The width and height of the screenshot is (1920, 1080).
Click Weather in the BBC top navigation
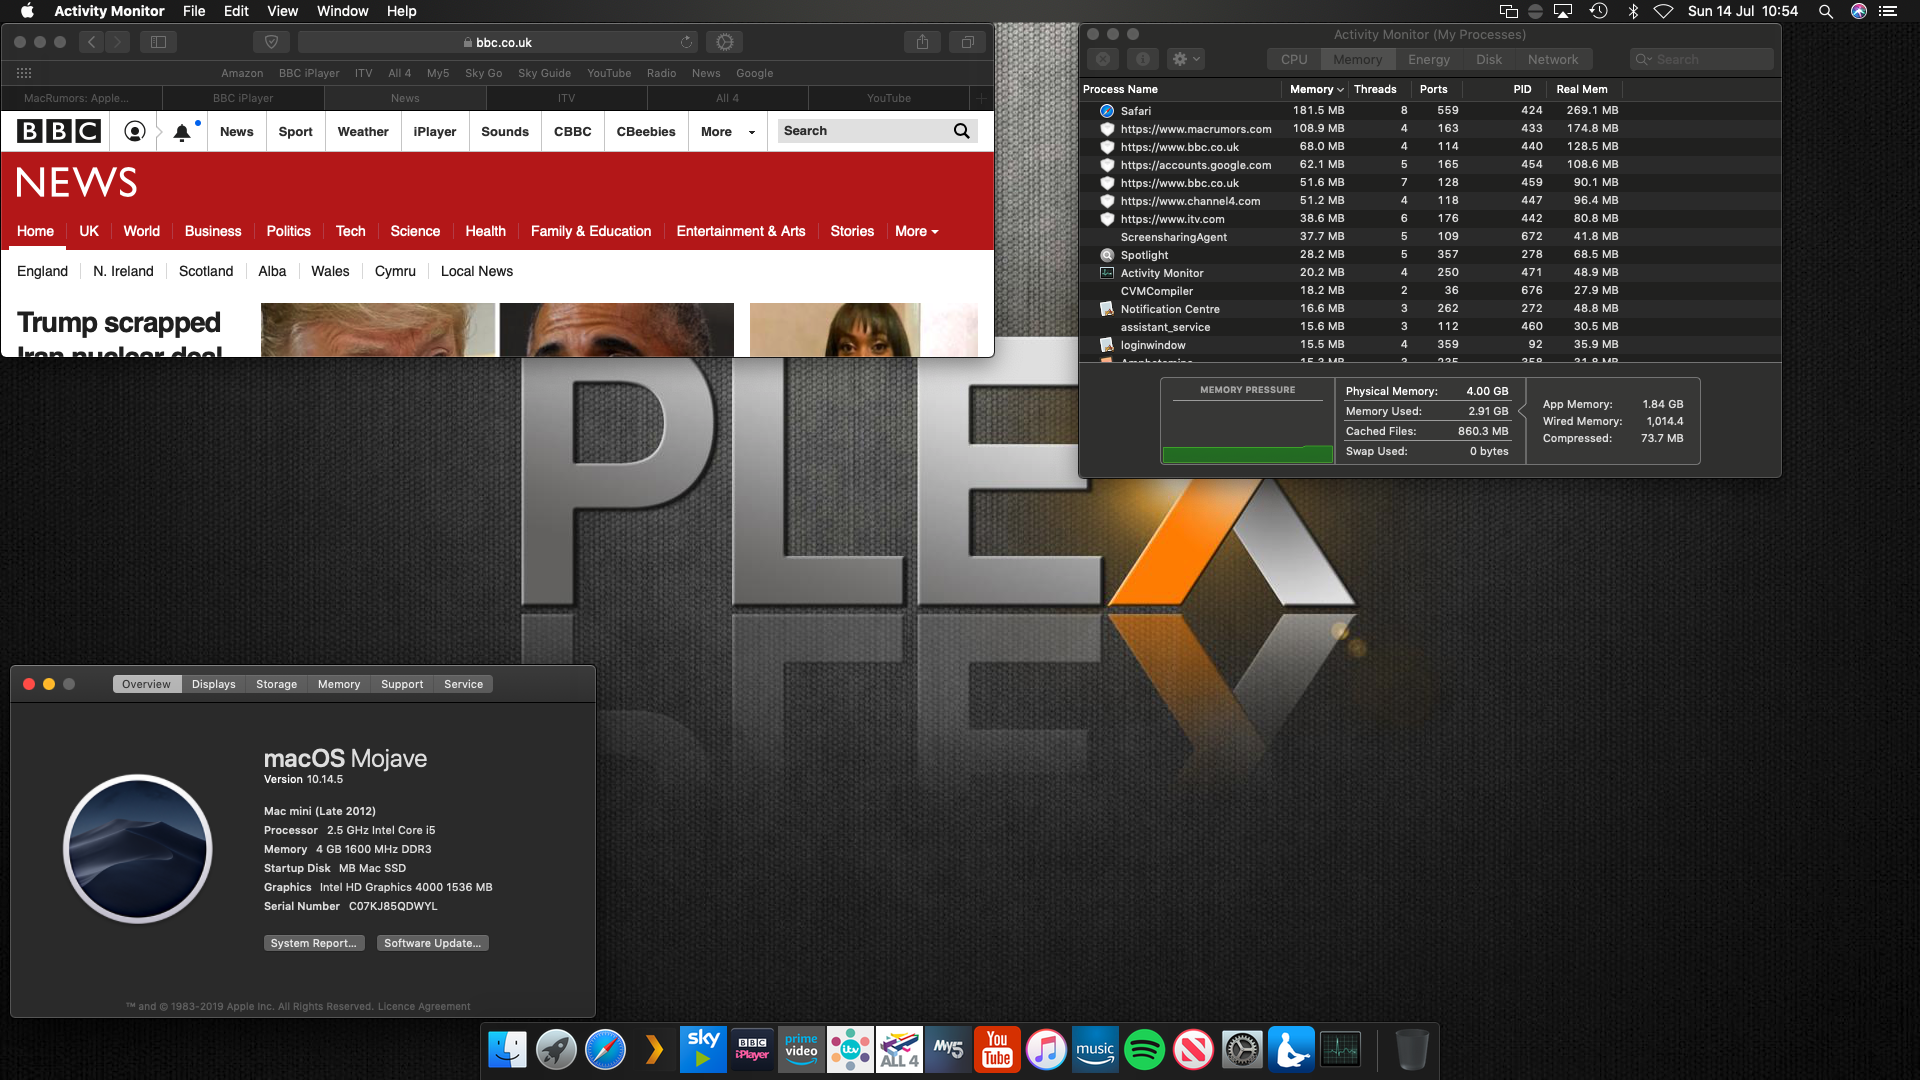[363, 132]
